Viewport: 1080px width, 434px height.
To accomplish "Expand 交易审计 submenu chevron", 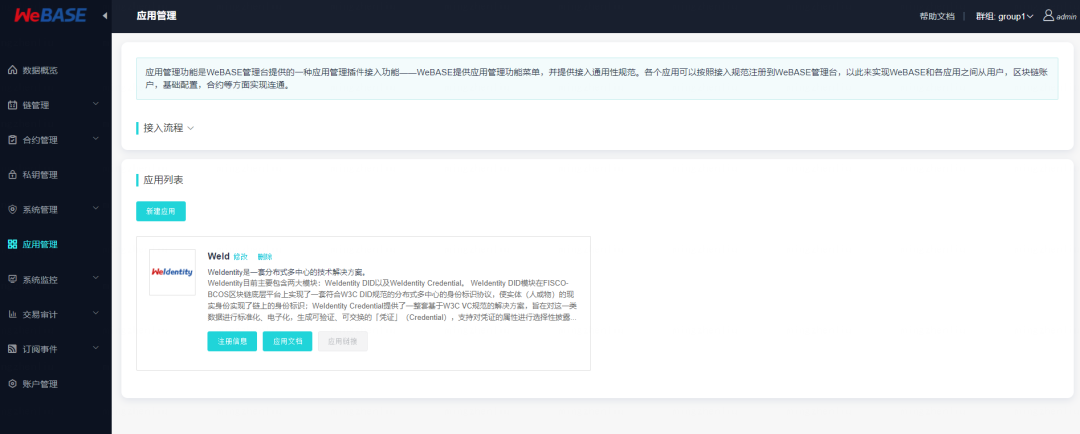I will click(x=96, y=313).
